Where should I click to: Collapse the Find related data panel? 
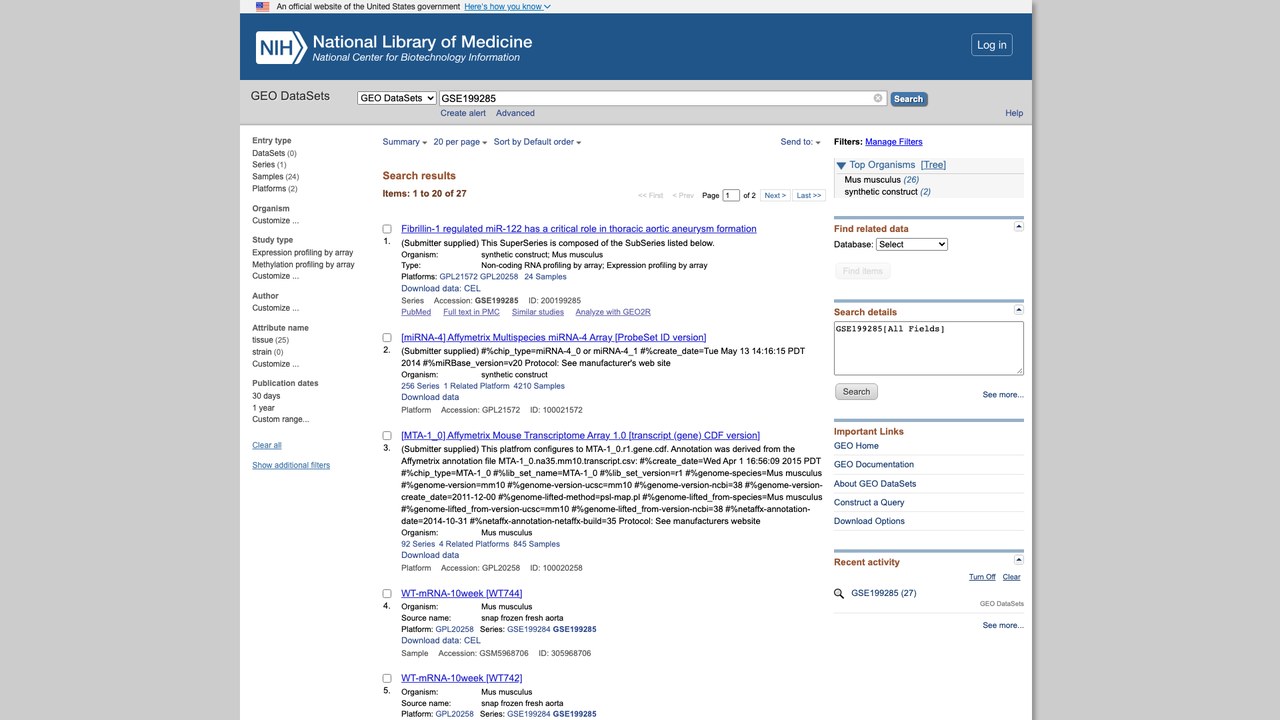1019,227
